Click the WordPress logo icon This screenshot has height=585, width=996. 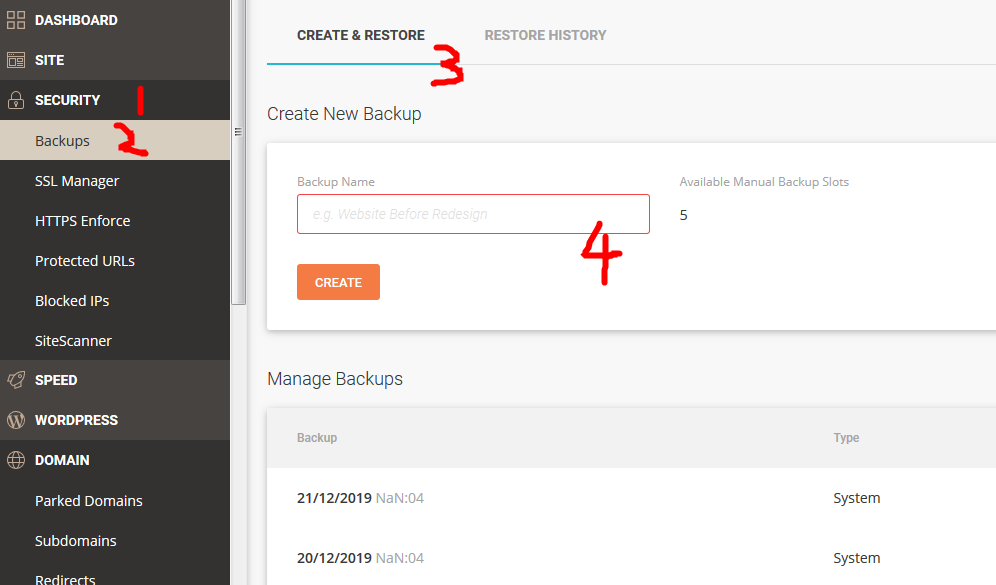point(16,420)
